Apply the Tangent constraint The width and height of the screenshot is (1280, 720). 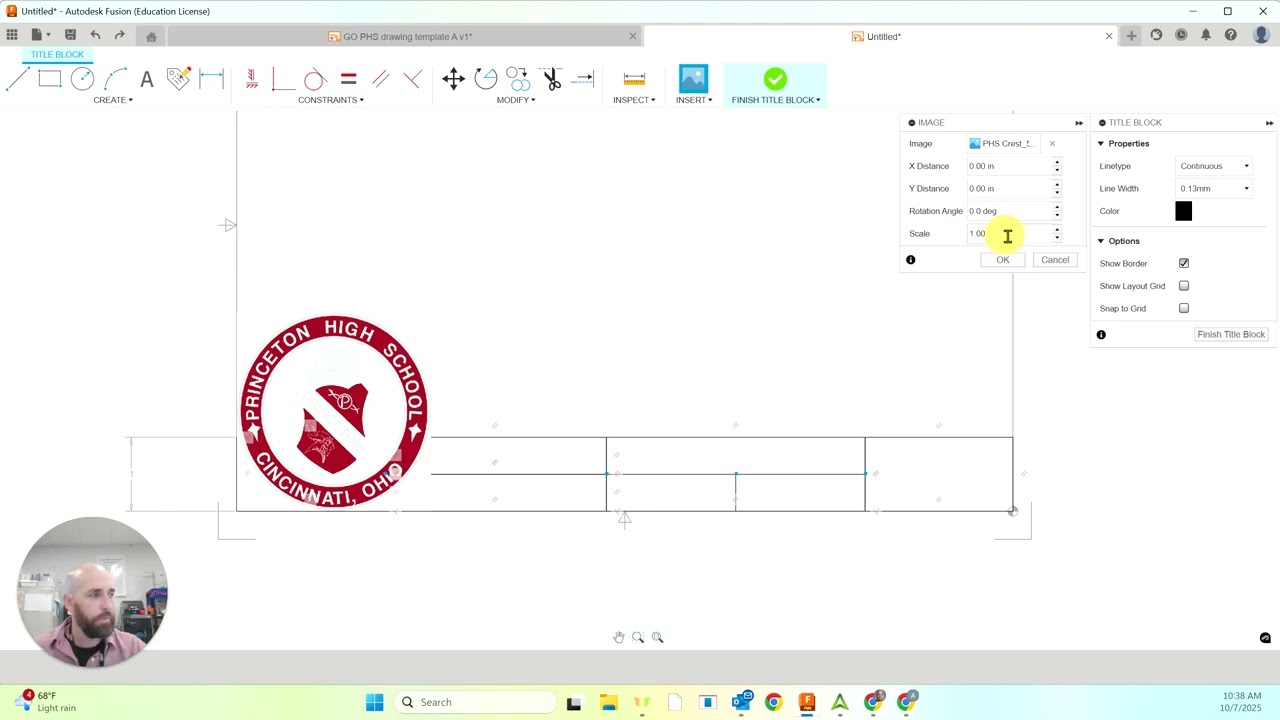[314, 79]
